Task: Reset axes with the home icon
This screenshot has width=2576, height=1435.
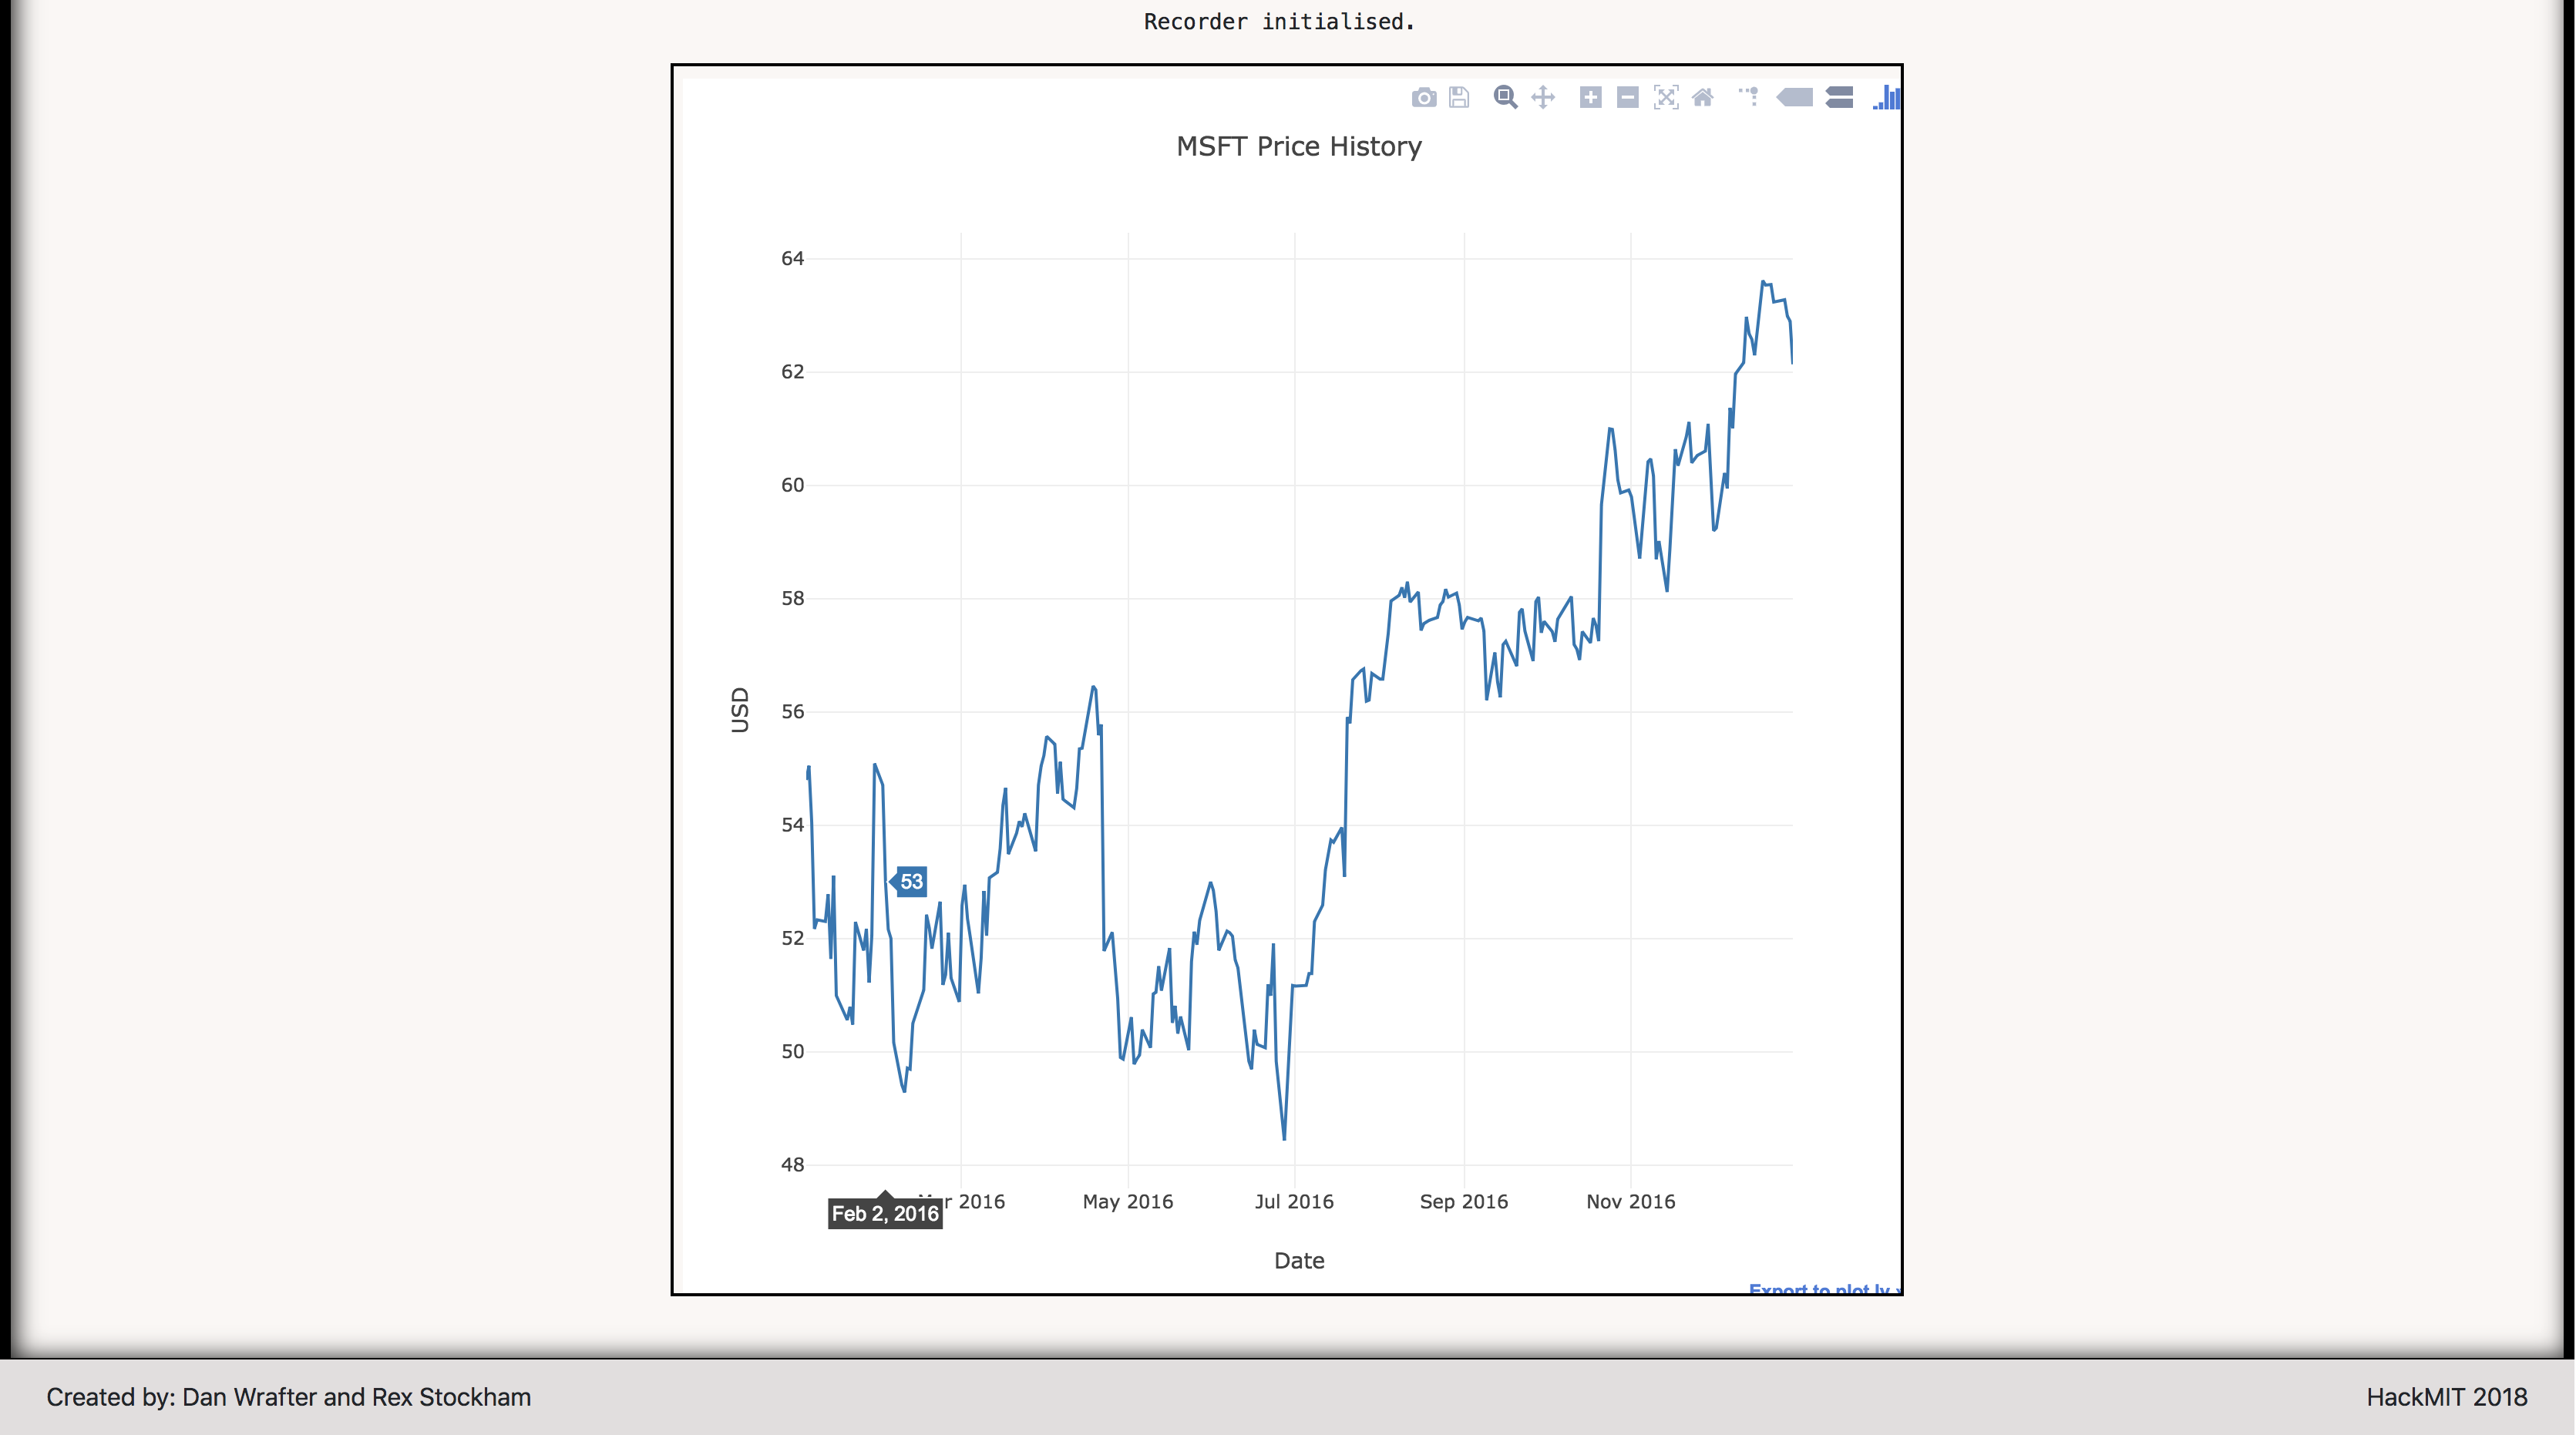Action: coord(1703,97)
